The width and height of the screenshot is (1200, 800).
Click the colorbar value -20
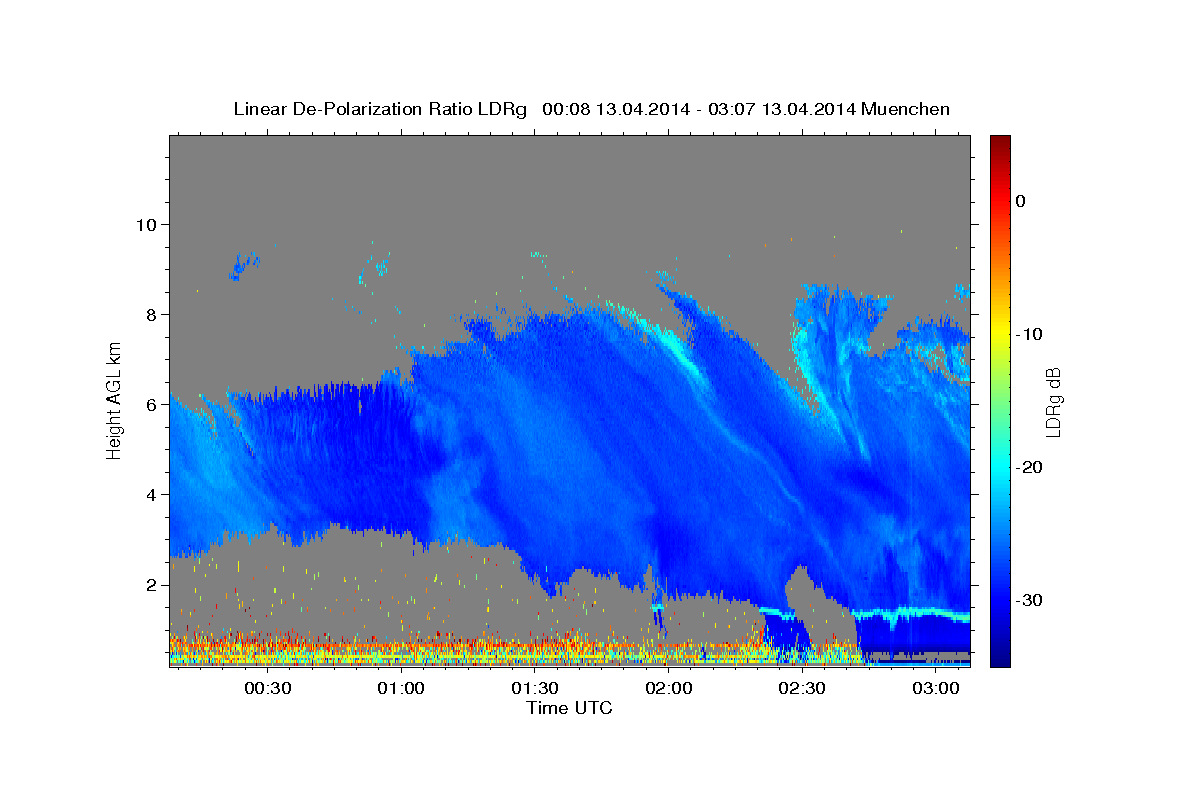1027,467
